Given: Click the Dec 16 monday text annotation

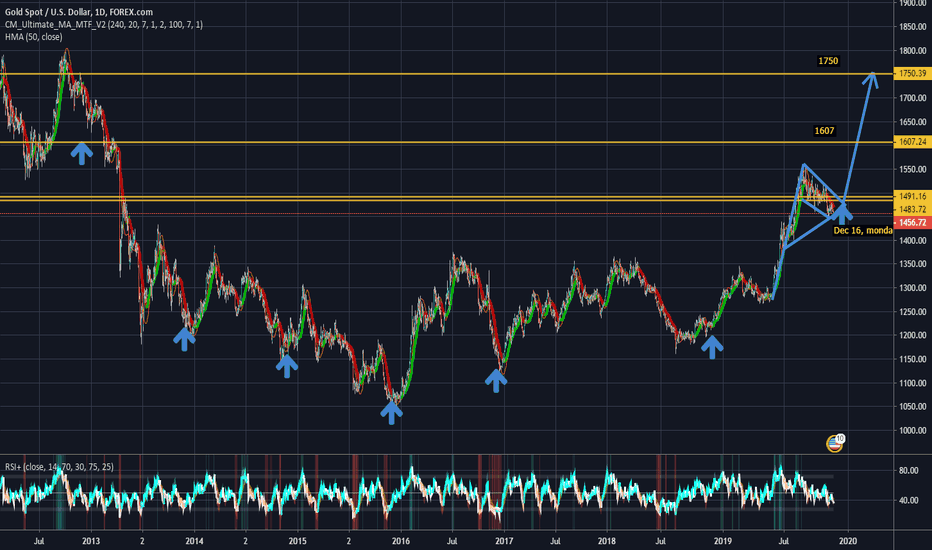Looking at the screenshot, I should (862, 231).
